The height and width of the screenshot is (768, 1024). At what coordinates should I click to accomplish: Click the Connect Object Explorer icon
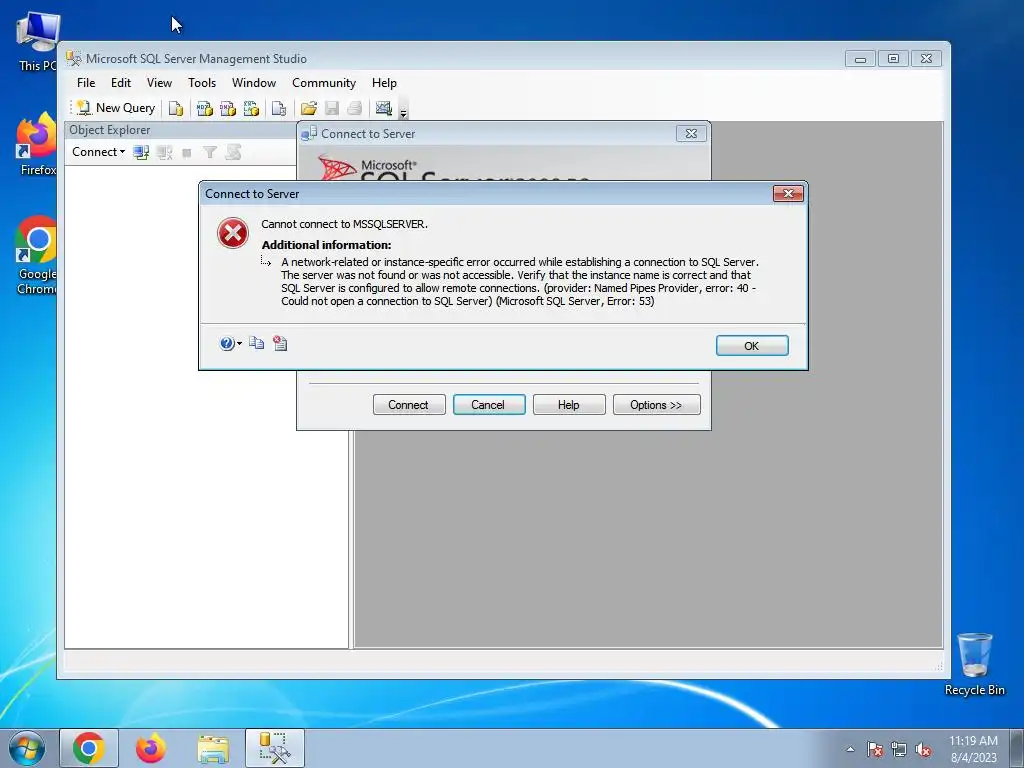[141, 152]
